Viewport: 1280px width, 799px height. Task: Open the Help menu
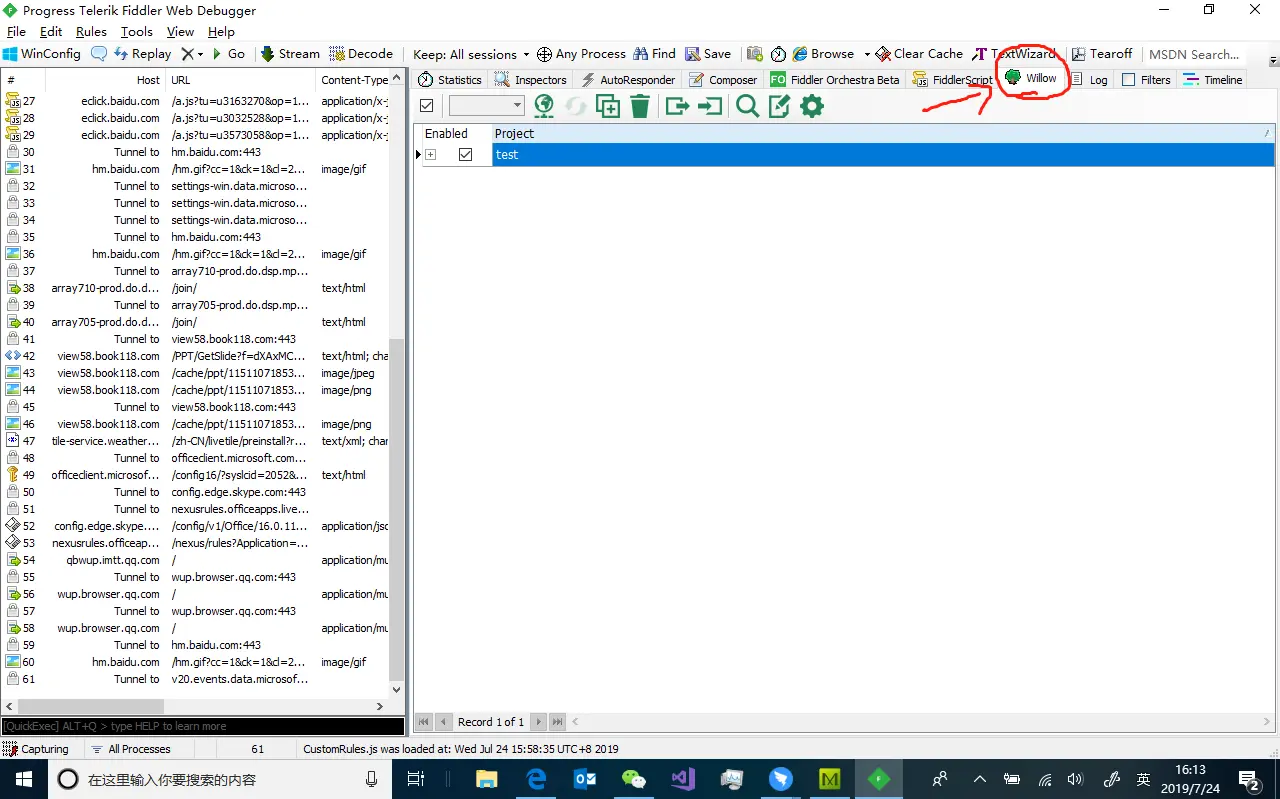(x=221, y=32)
